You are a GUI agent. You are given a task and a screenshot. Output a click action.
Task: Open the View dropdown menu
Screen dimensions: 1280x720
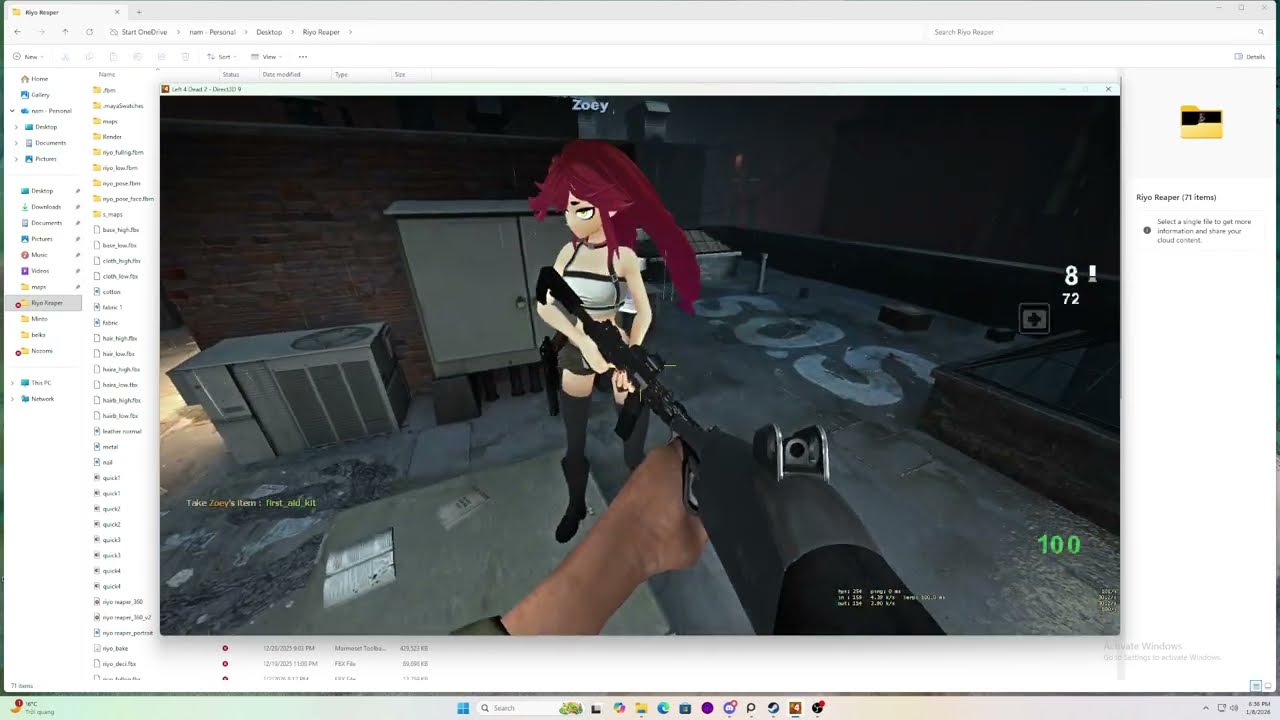click(266, 57)
